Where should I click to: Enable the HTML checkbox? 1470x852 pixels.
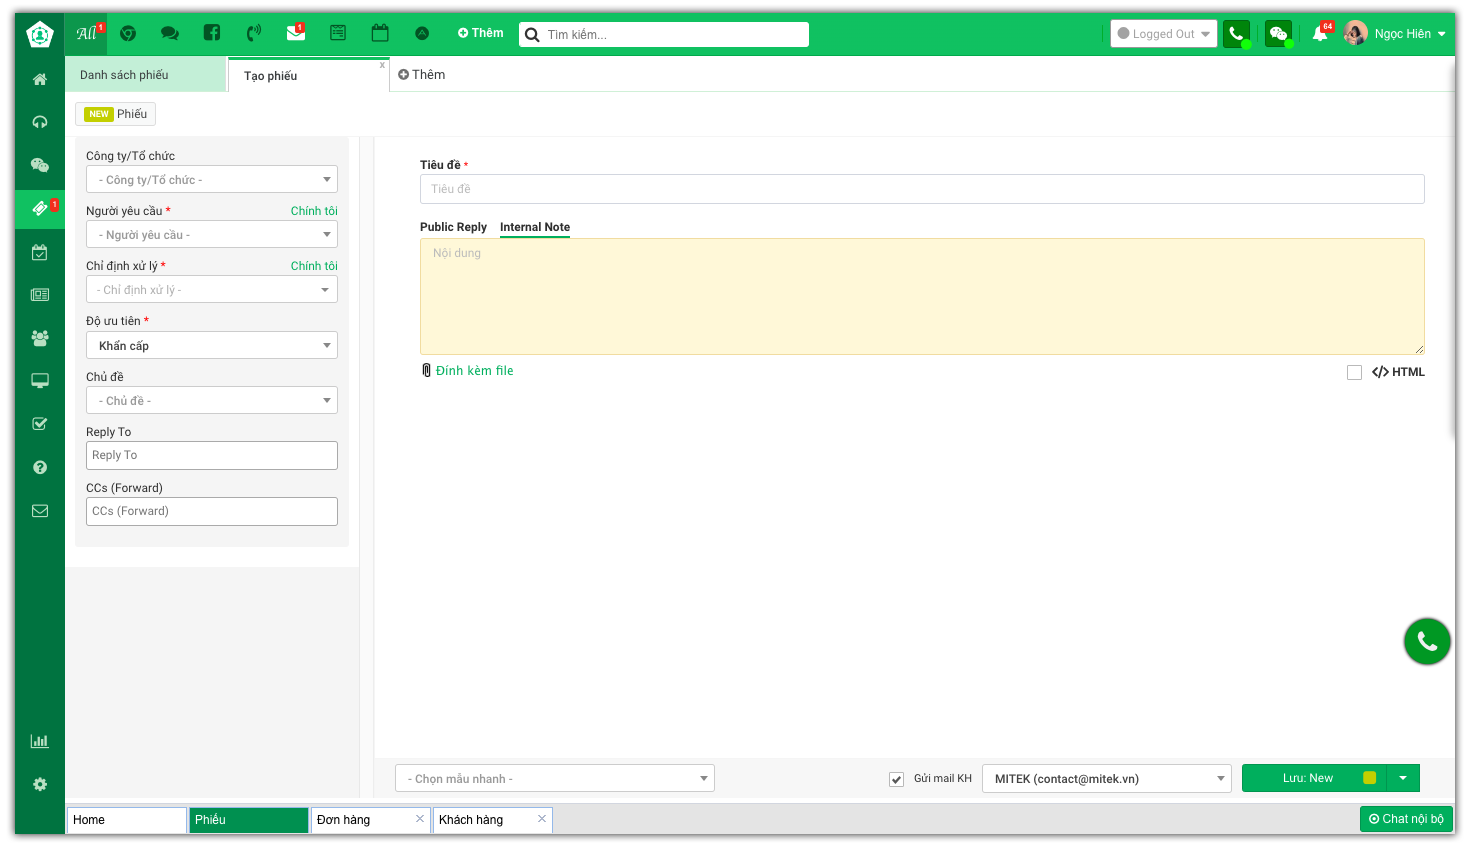click(1355, 372)
